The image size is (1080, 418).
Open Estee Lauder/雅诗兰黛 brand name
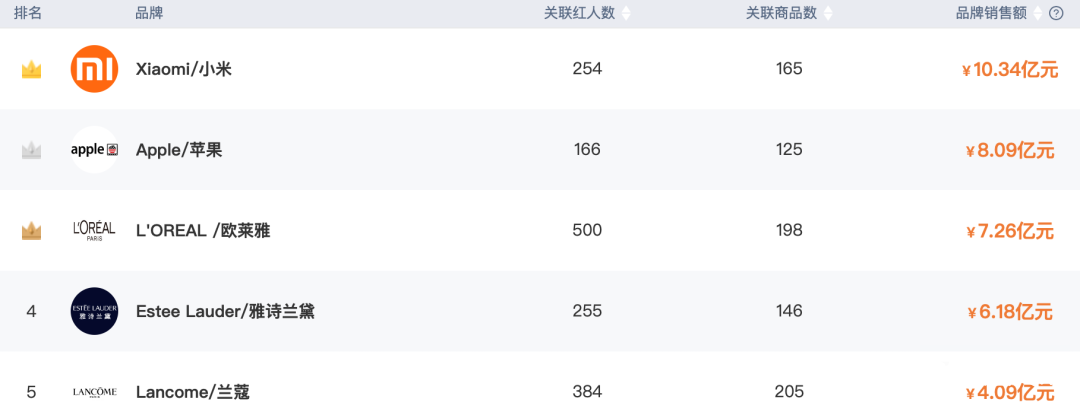(225, 311)
